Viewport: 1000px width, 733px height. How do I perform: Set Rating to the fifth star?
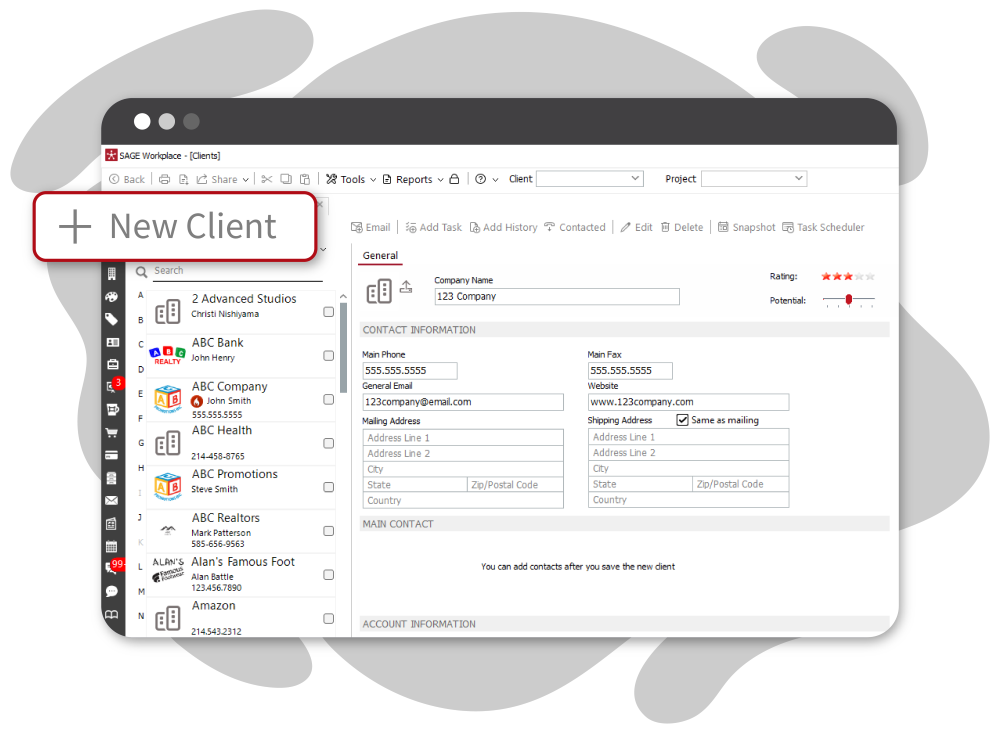[x=871, y=277]
